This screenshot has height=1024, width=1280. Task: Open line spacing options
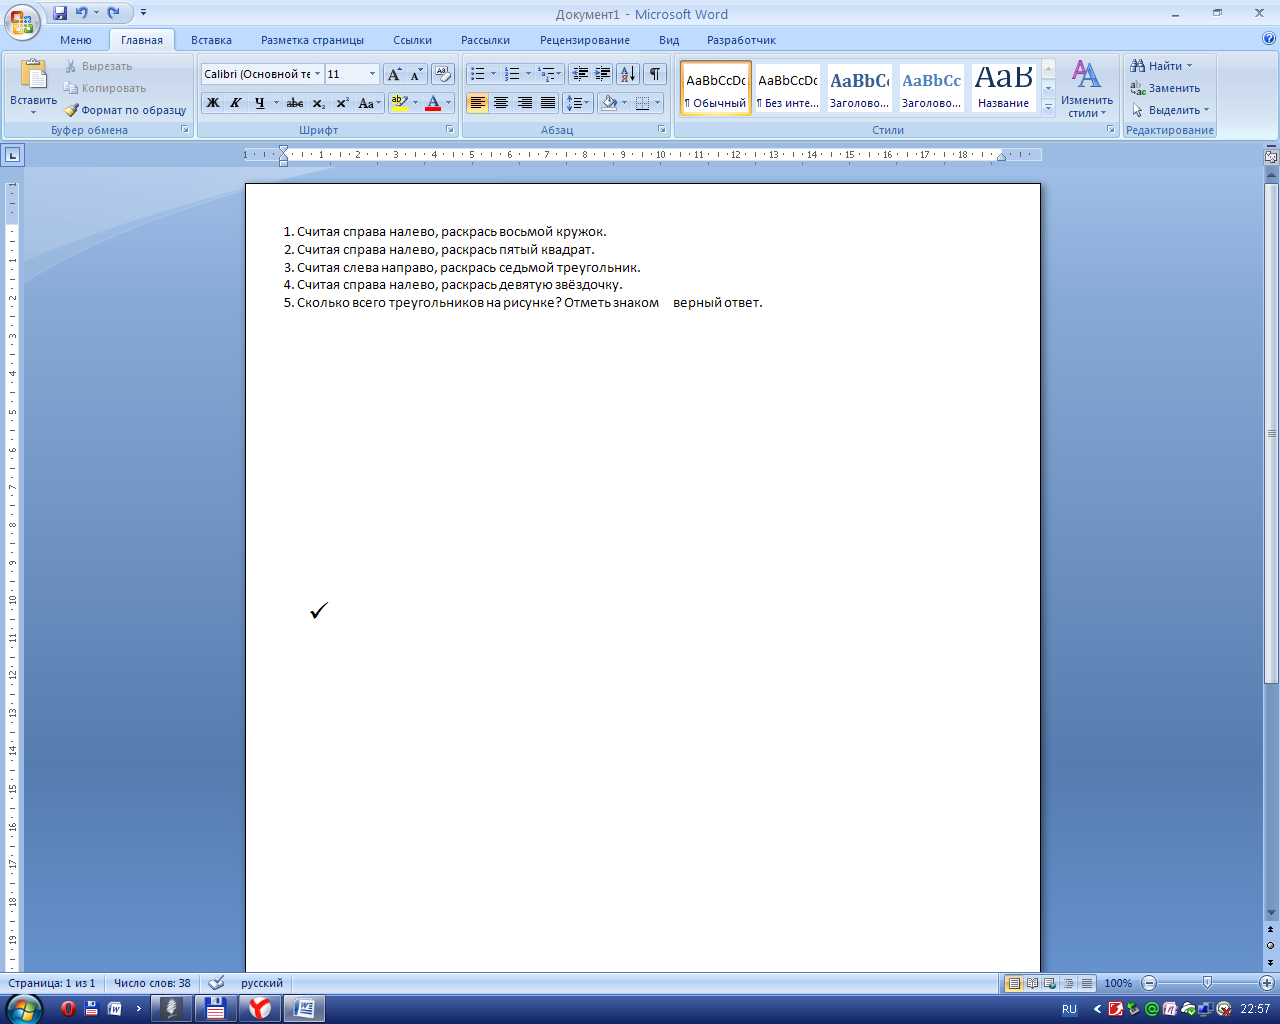click(x=578, y=103)
